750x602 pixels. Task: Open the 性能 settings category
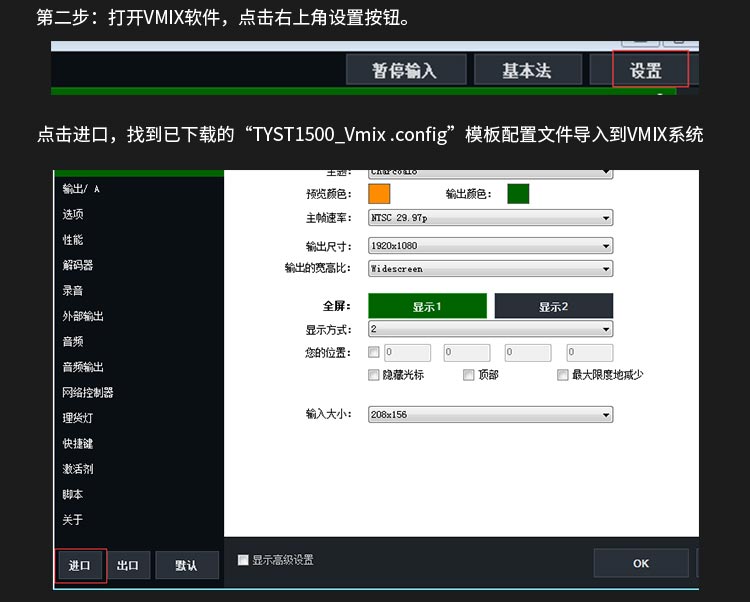pos(73,240)
